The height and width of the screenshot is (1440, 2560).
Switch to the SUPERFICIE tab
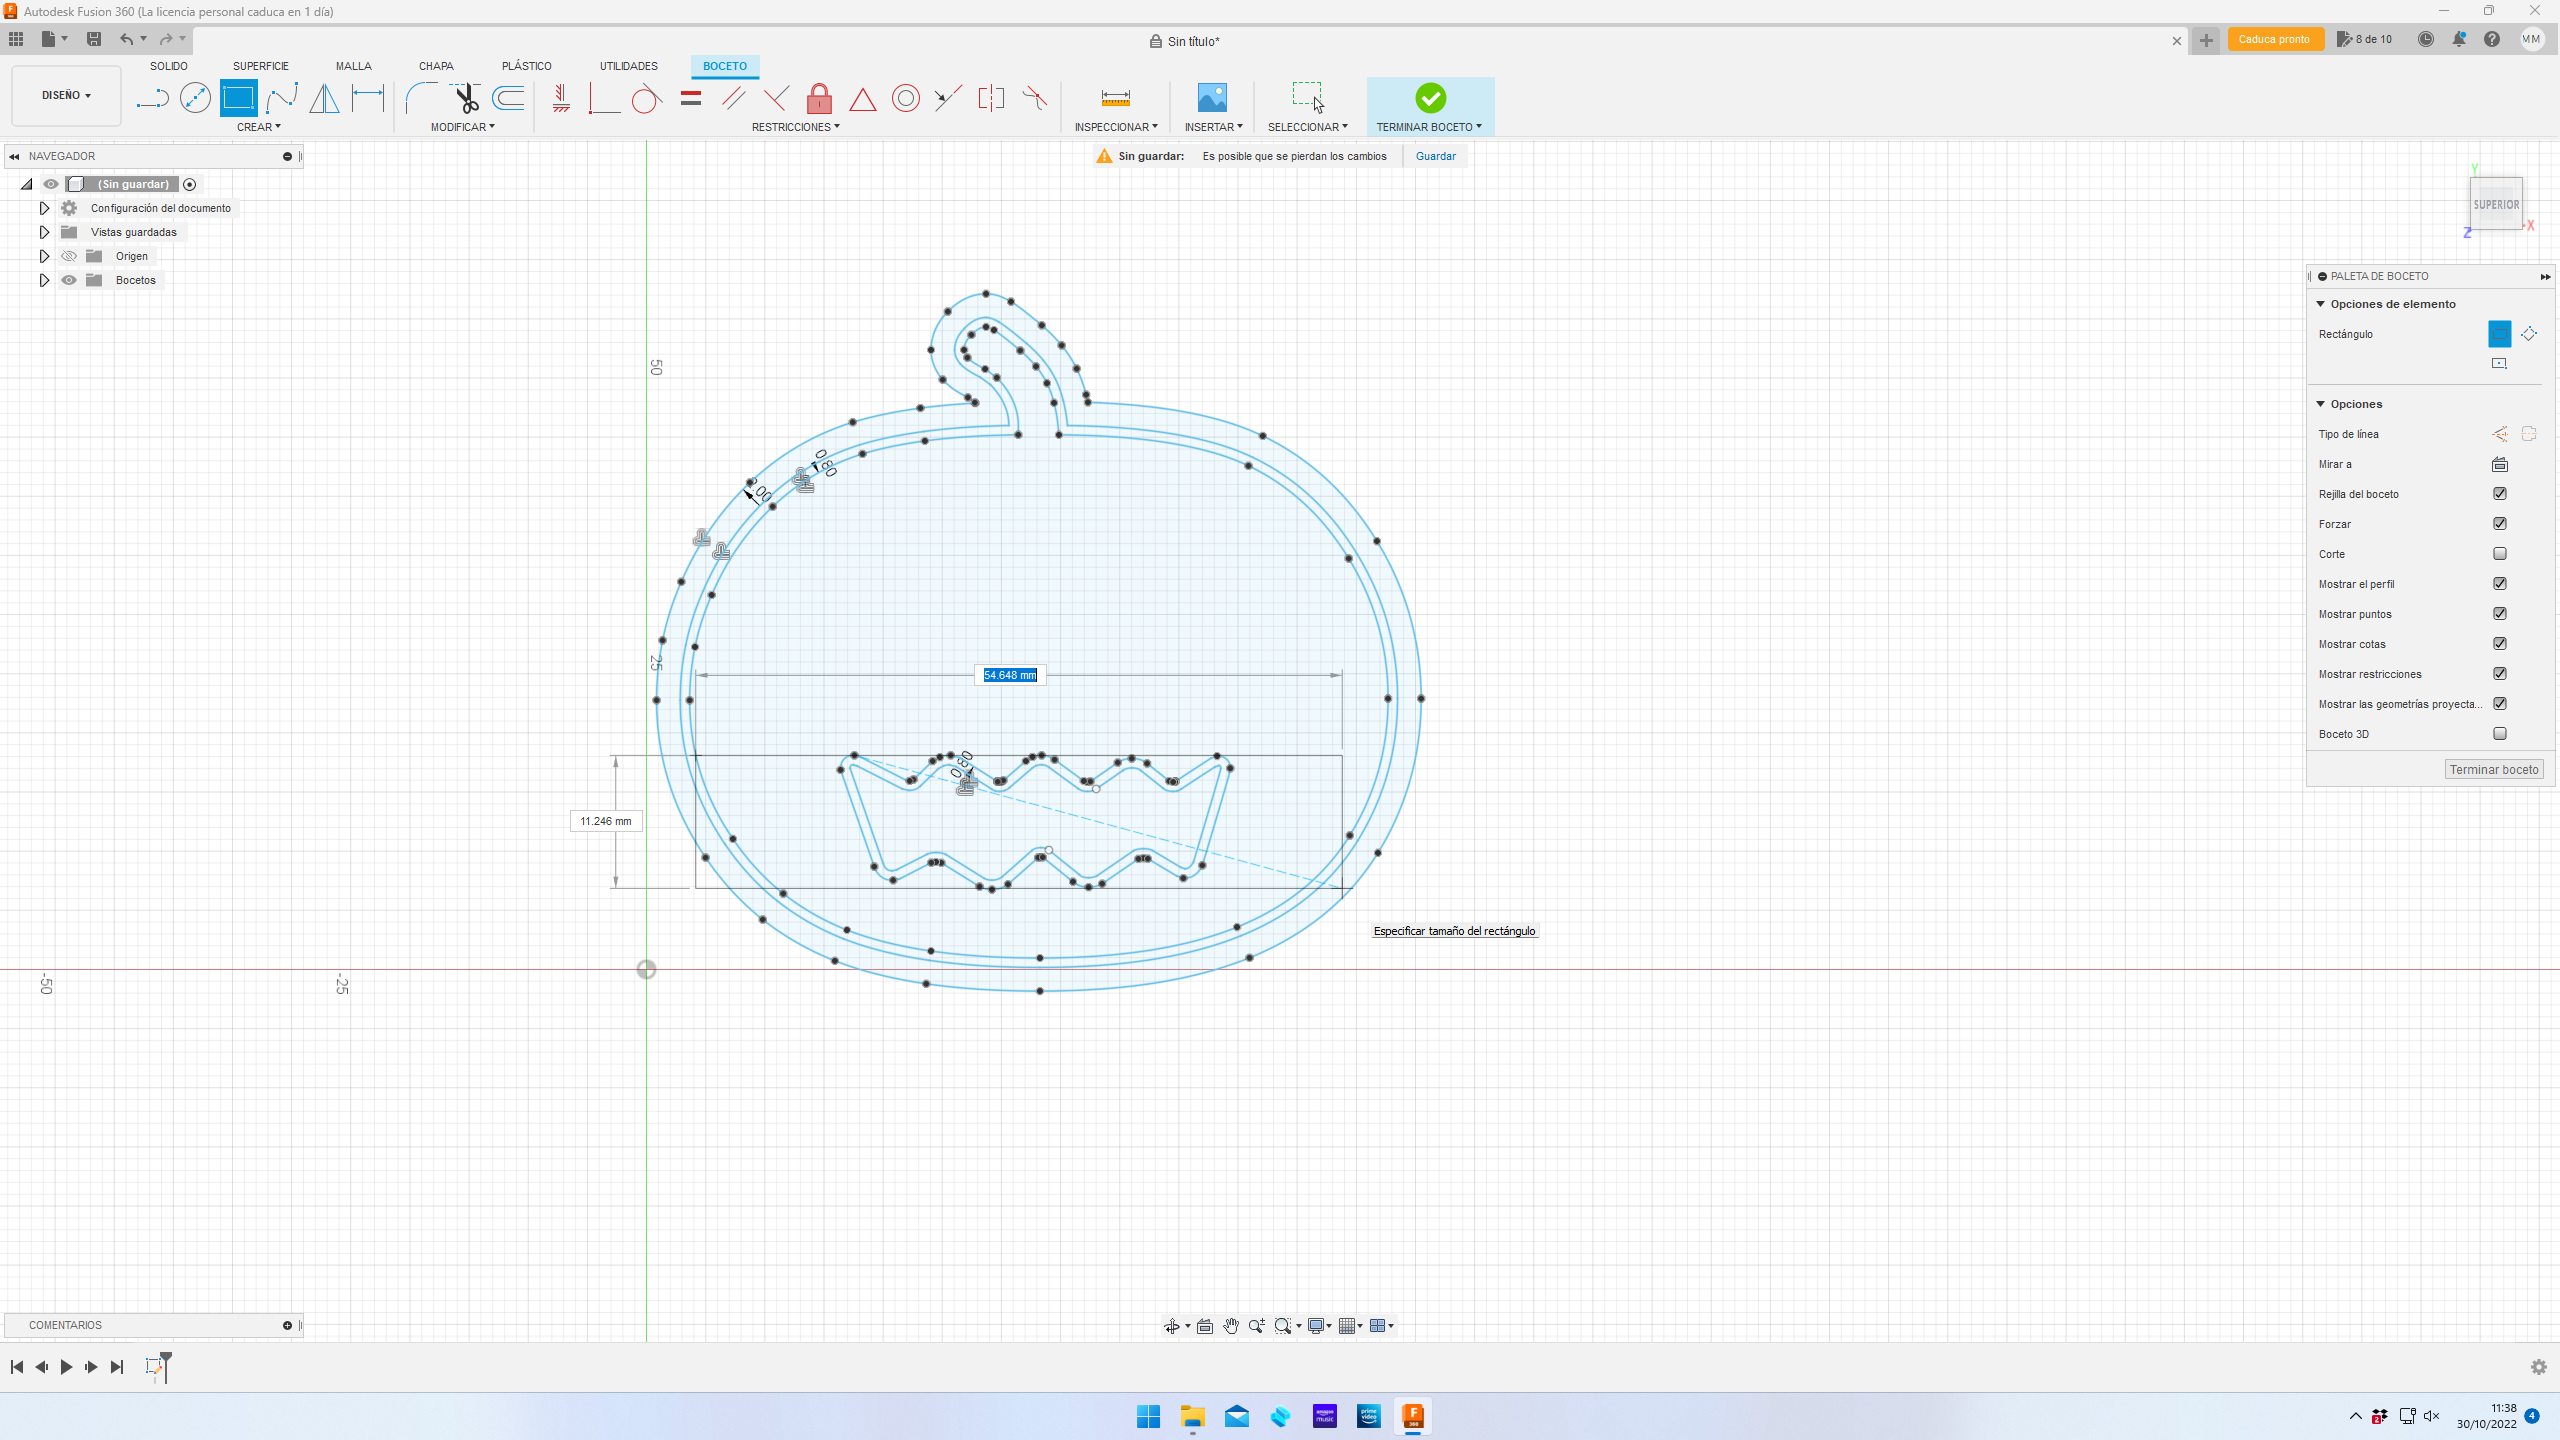click(x=260, y=66)
